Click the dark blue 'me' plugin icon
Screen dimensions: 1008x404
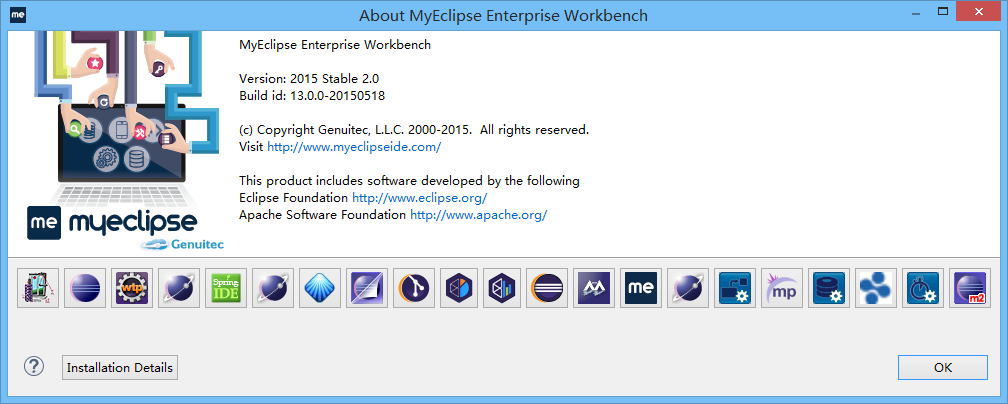[641, 288]
